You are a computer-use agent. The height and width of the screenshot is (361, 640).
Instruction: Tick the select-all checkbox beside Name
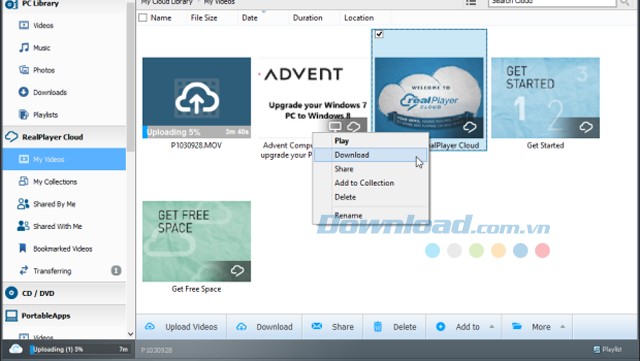pos(142,18)
